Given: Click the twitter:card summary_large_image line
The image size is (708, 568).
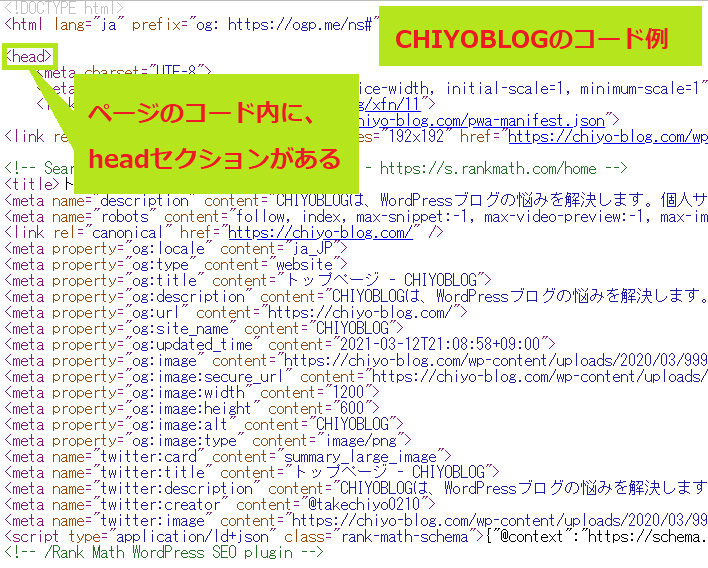Looking at the screenshot, I should point(228,456).
